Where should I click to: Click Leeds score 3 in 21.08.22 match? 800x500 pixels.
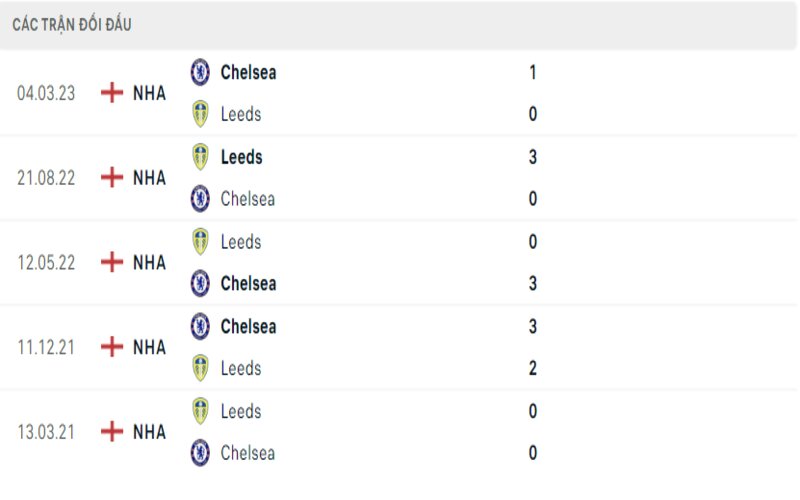click(533, 157)
